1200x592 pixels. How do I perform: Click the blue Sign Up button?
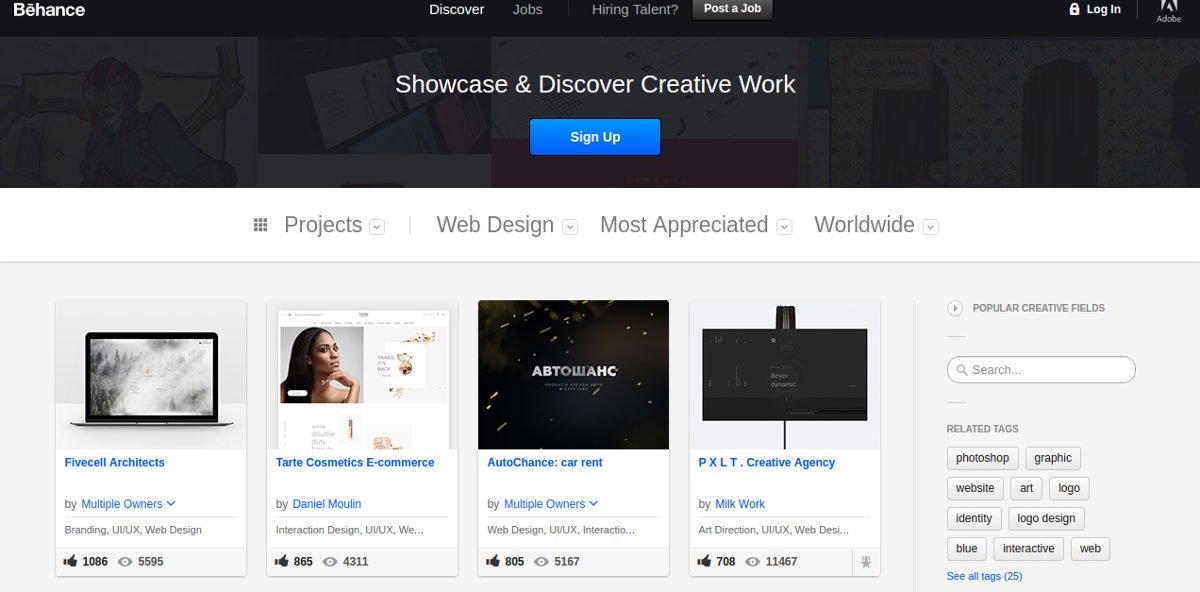coord(595,137)
